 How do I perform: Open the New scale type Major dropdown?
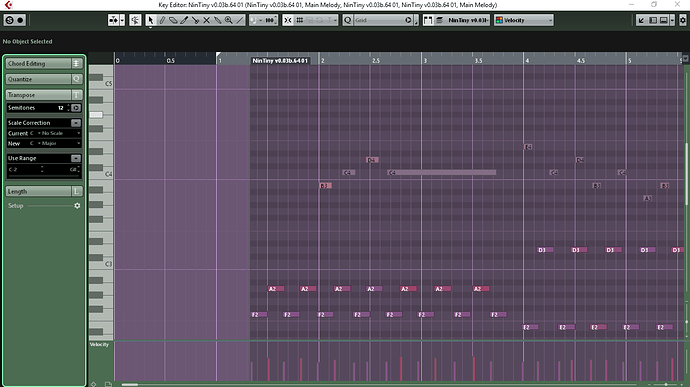pos(61,144)
